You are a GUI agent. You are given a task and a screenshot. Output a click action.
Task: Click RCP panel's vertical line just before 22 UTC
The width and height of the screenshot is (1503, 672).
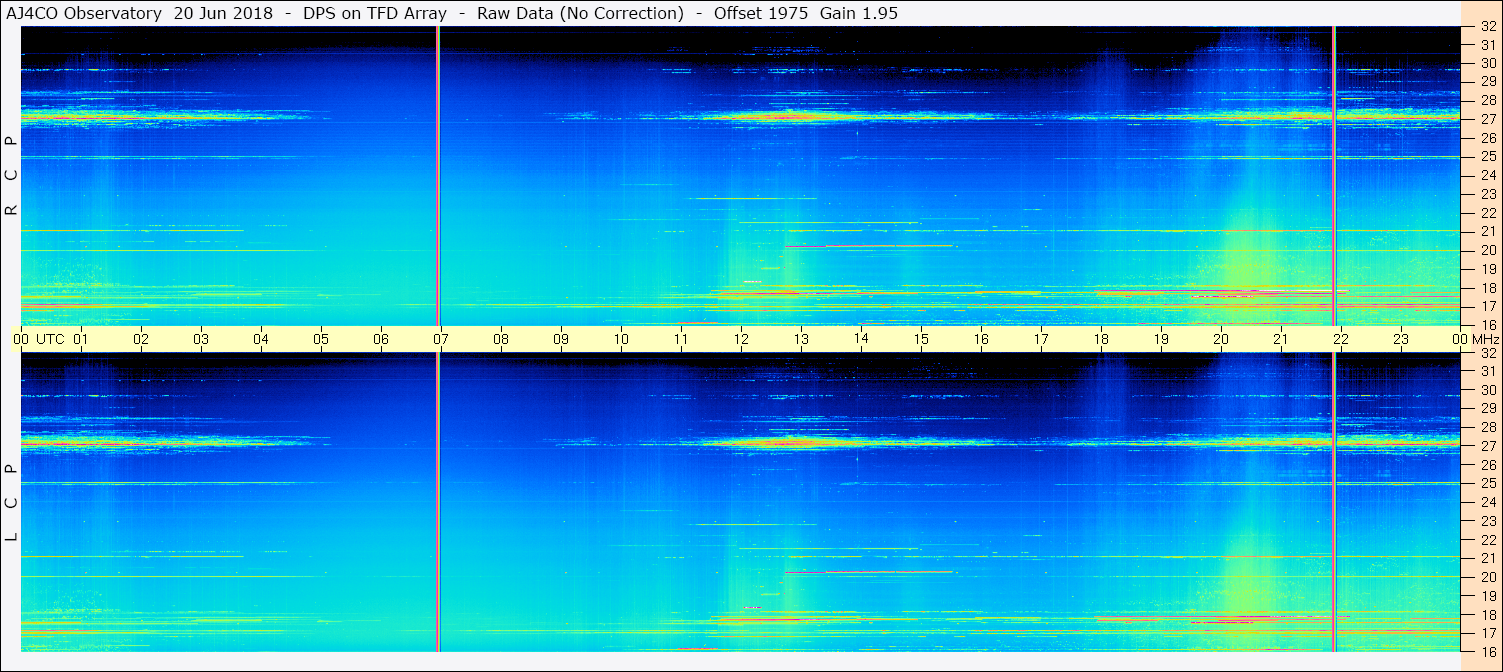[x=1334, y=176]
